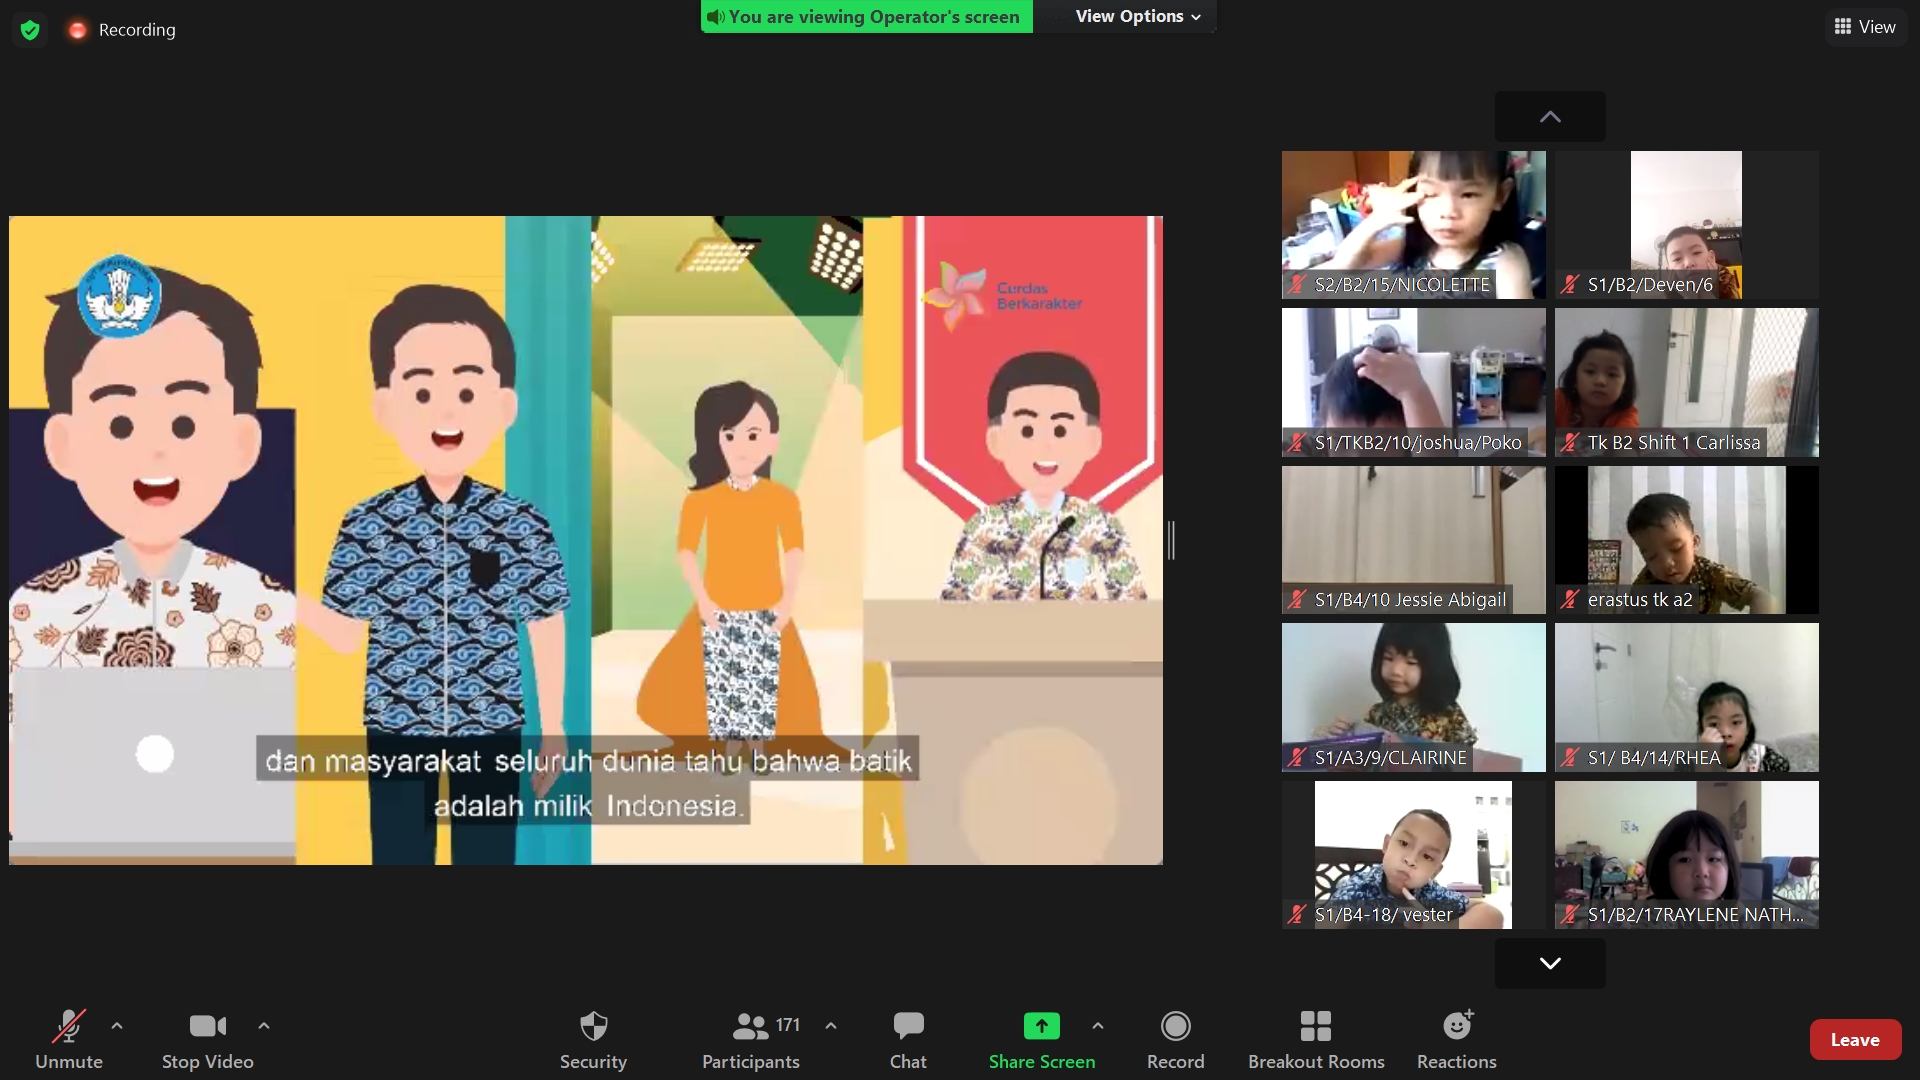Open the View layout menu
1920x1080 pixels.
[1865, 27]
